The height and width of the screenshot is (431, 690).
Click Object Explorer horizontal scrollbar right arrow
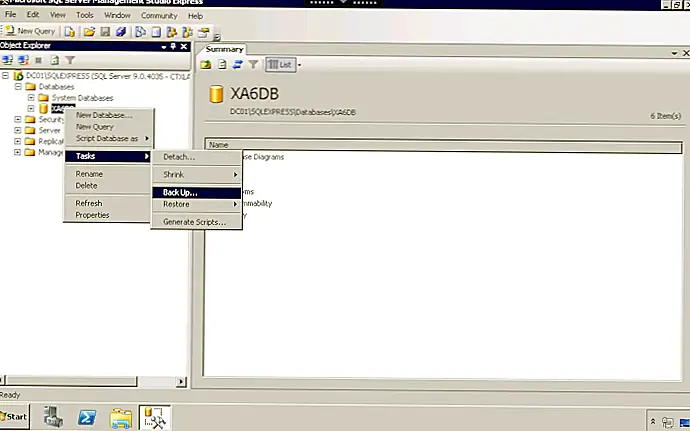(181, 382)
